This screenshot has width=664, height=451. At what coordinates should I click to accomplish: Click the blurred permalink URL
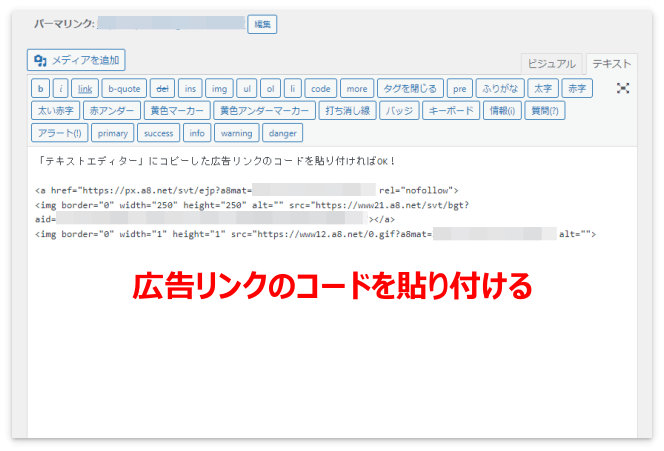(171, 23)
